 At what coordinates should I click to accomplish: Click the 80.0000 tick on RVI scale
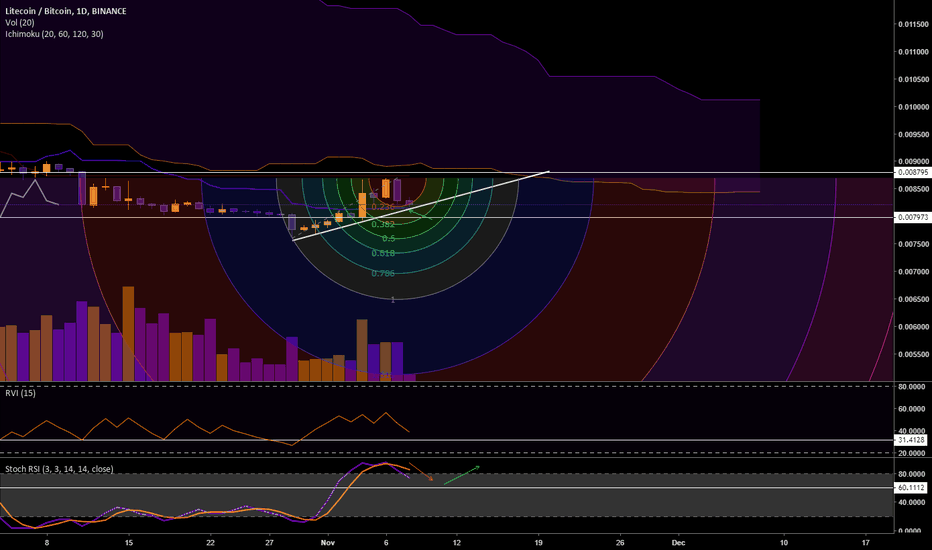pyautogui.click(x=912, y=387)
